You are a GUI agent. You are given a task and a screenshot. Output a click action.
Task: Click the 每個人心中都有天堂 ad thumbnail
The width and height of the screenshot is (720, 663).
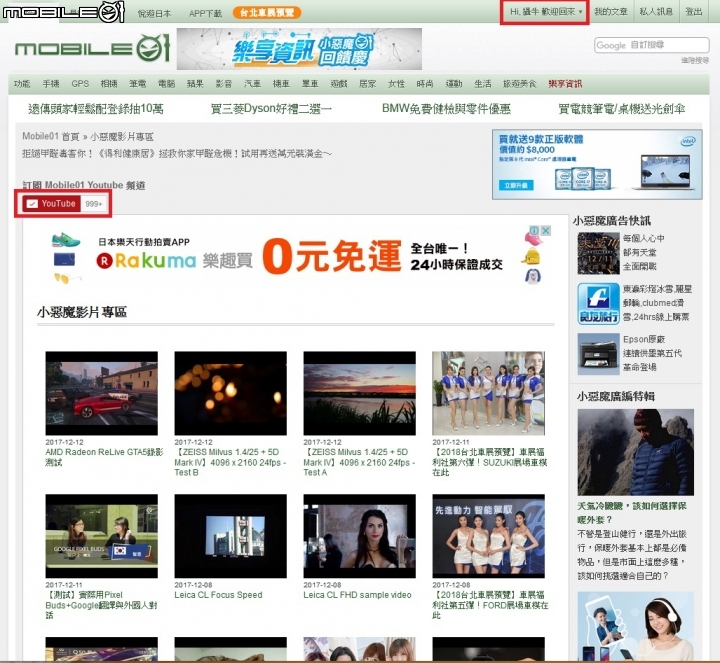598,253
